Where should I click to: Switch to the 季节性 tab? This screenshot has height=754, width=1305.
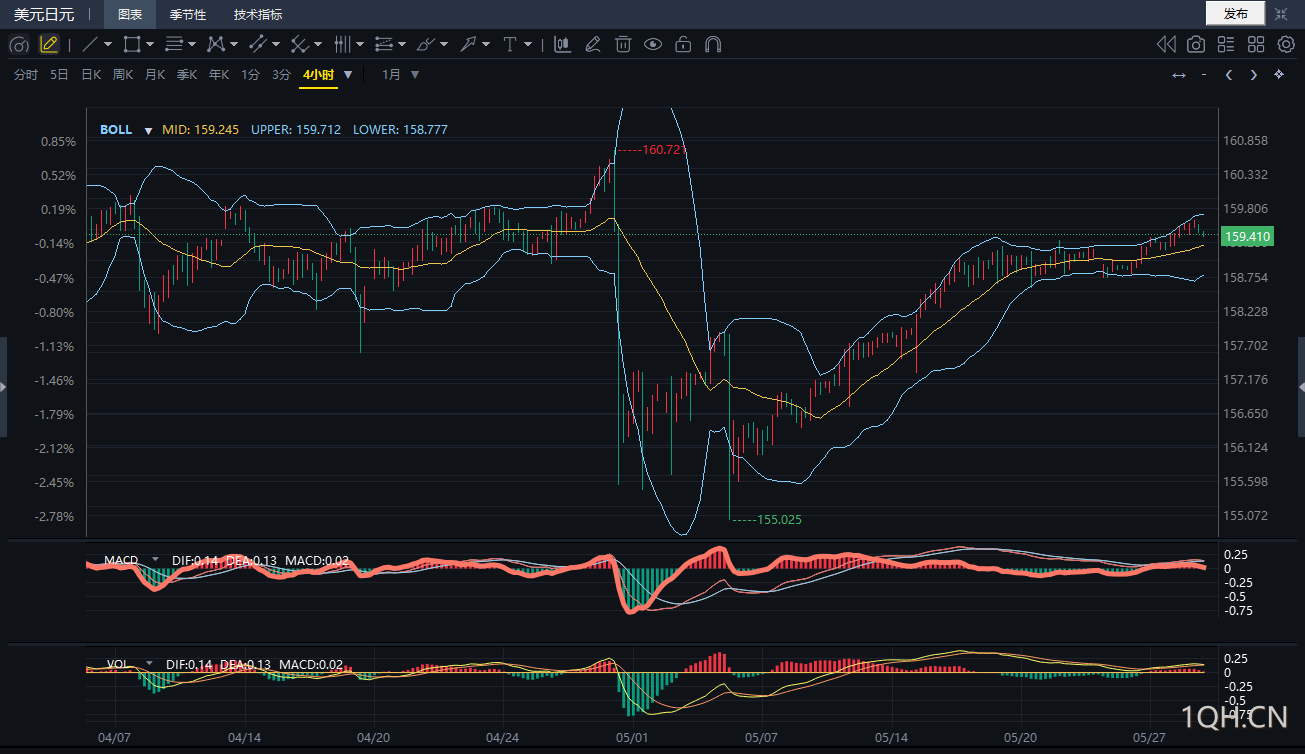click(187, 14)
